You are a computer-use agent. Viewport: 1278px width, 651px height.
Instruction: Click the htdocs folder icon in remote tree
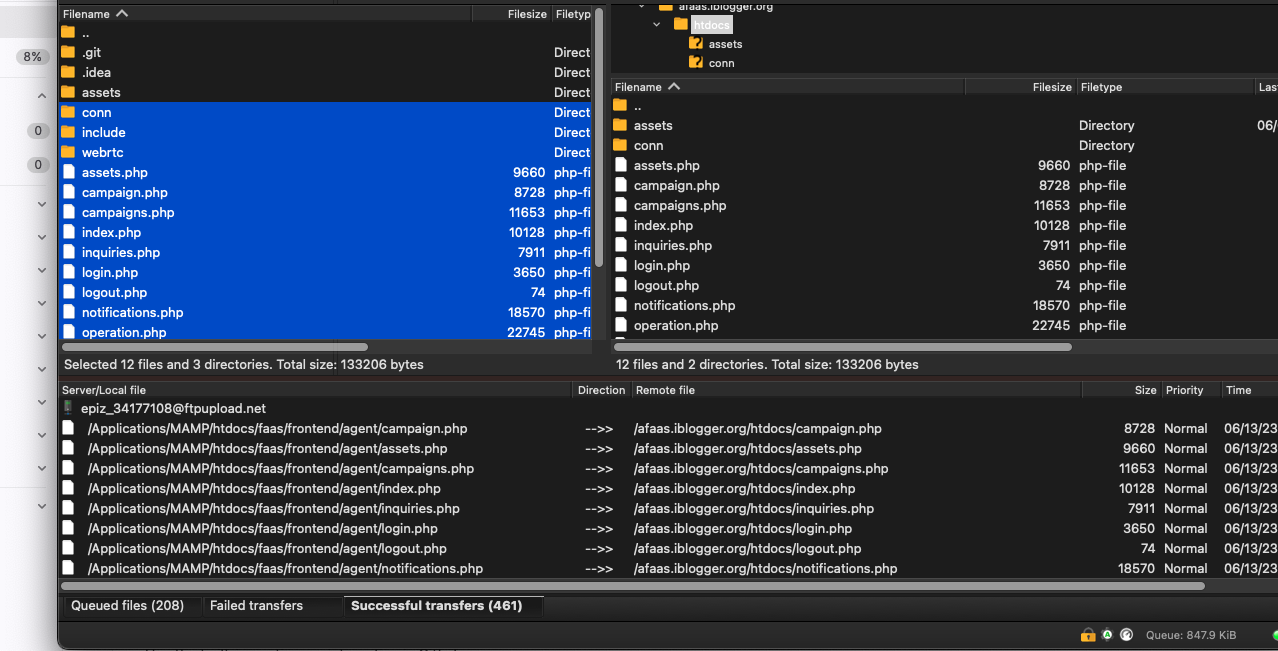click(680, 24)
